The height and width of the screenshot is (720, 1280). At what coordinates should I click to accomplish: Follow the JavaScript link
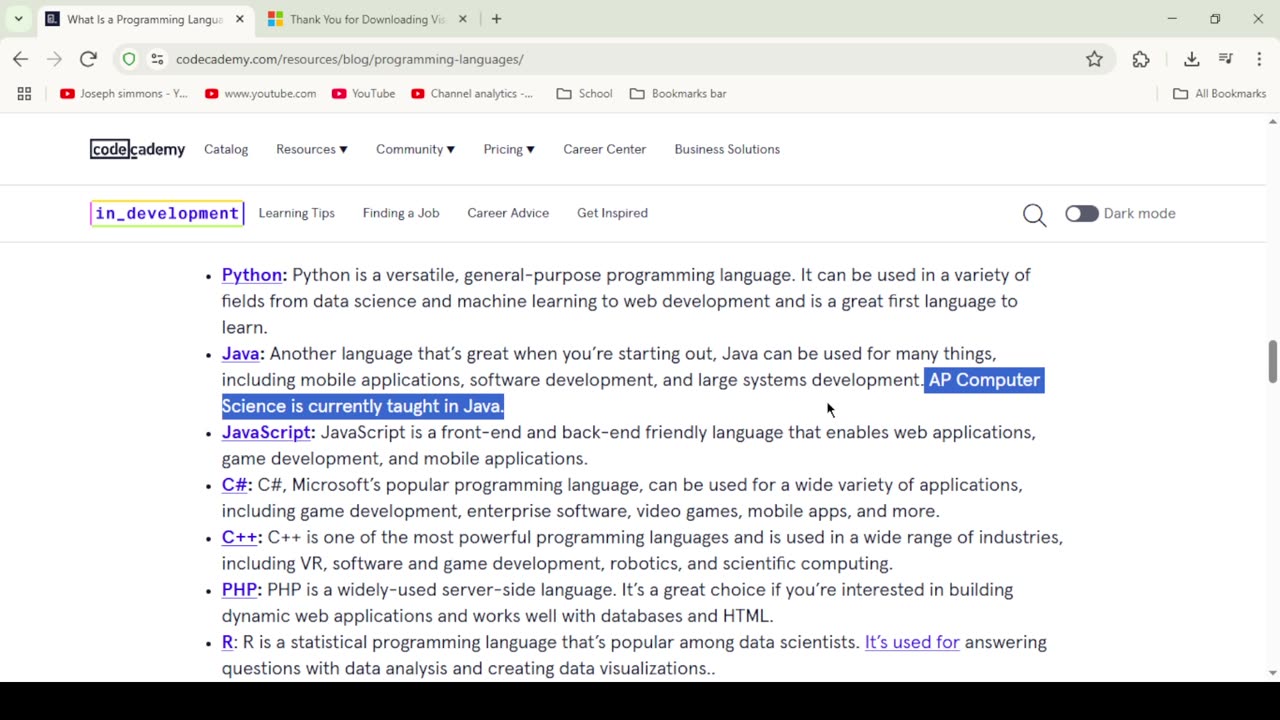point(266,432)
